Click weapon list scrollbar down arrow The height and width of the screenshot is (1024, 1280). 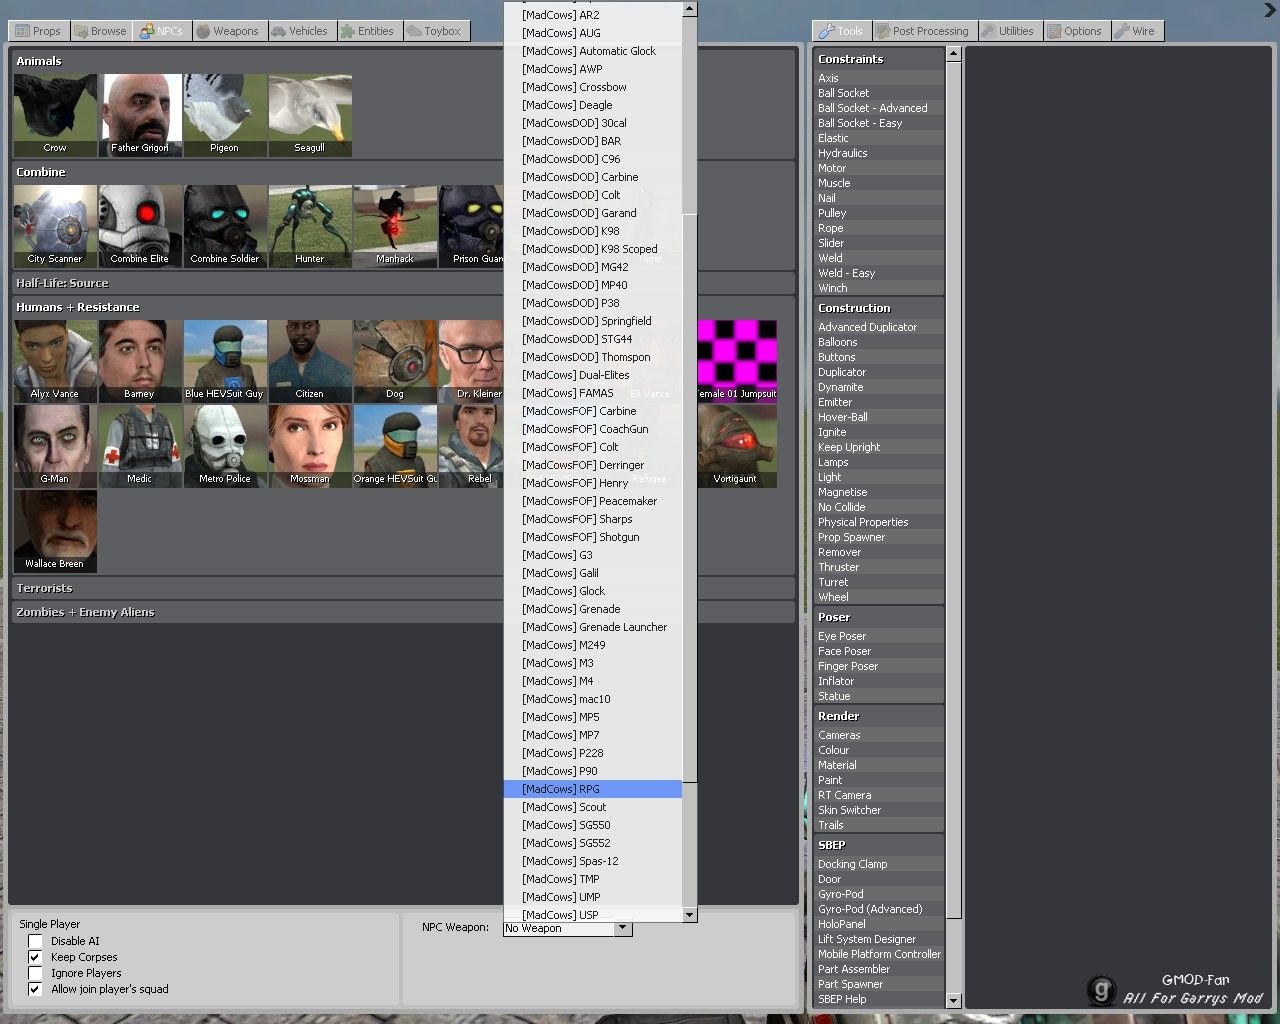[689, 914]
